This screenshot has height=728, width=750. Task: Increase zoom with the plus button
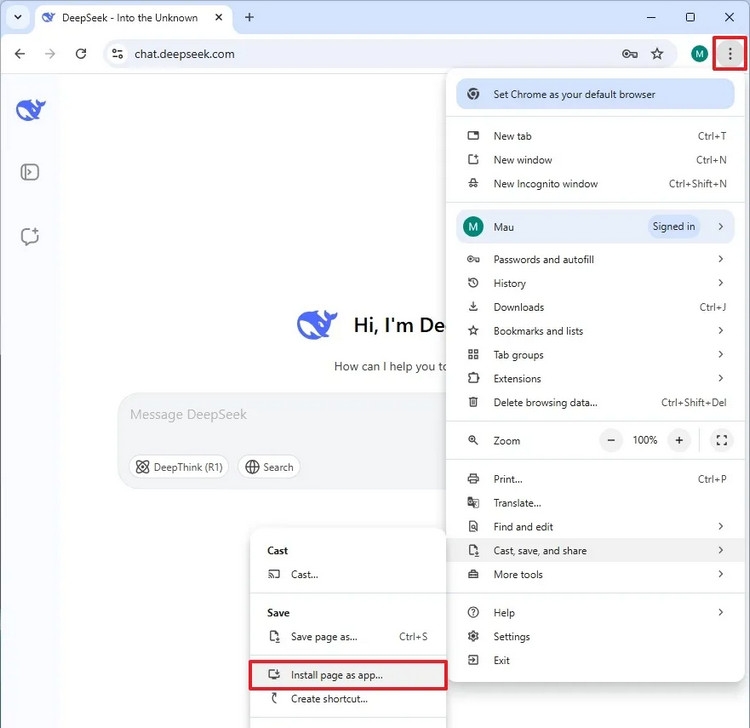click(x=679, y=440)
